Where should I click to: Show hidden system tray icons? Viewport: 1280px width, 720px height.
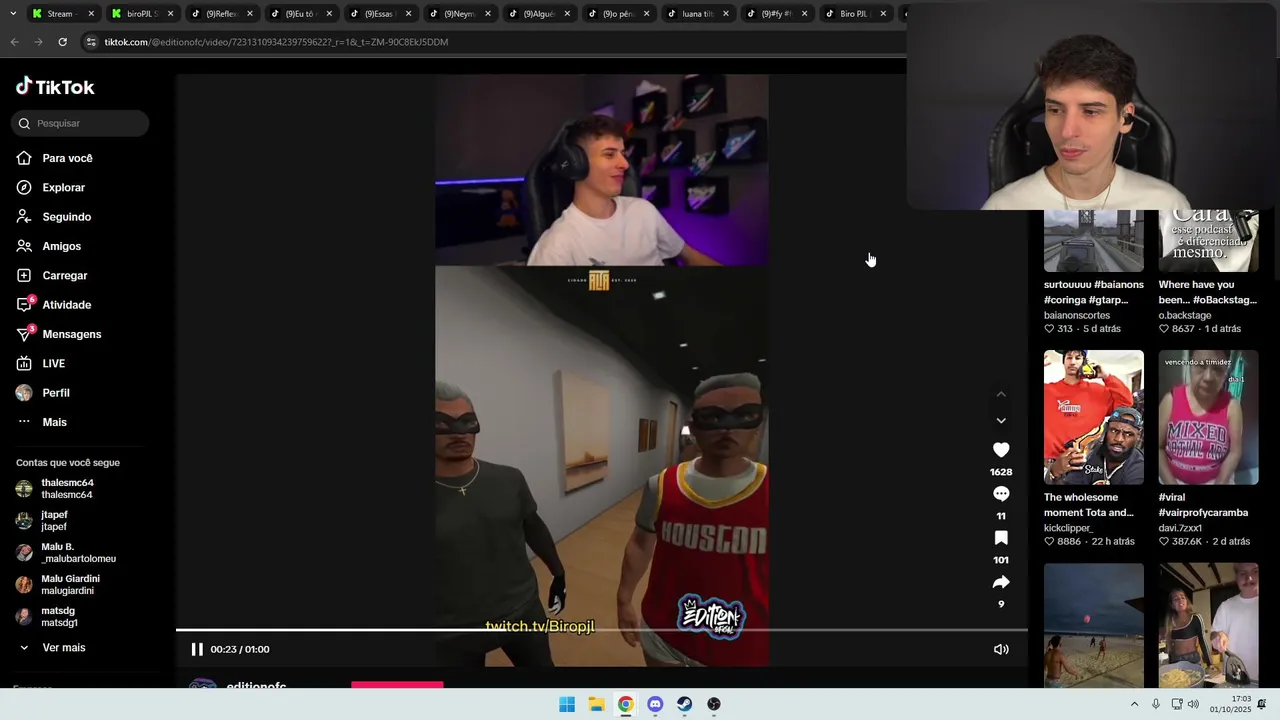(1134, 704)
